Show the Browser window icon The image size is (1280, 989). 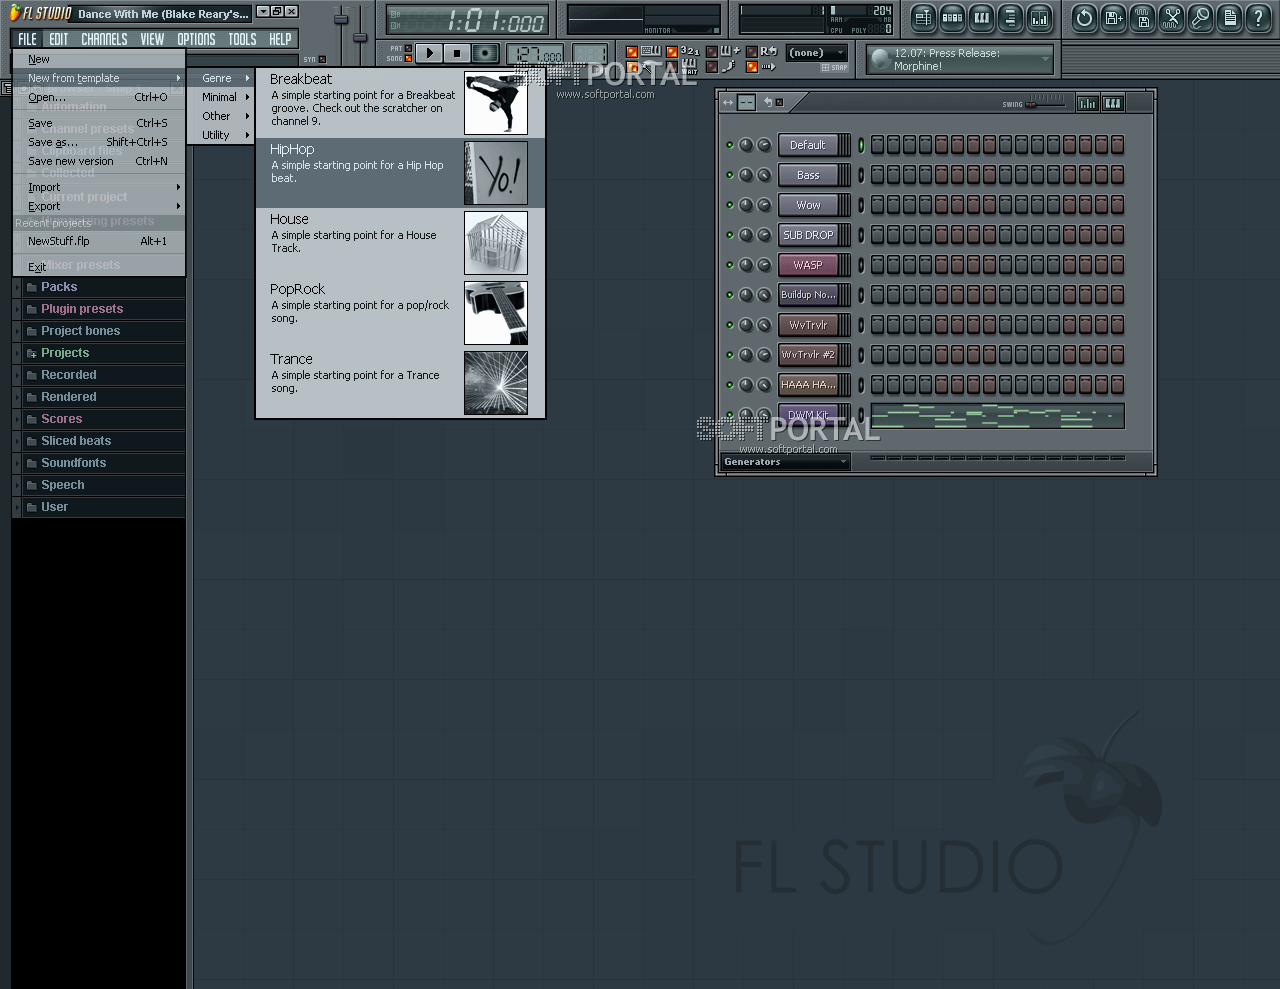click(x=1011, y=17)
